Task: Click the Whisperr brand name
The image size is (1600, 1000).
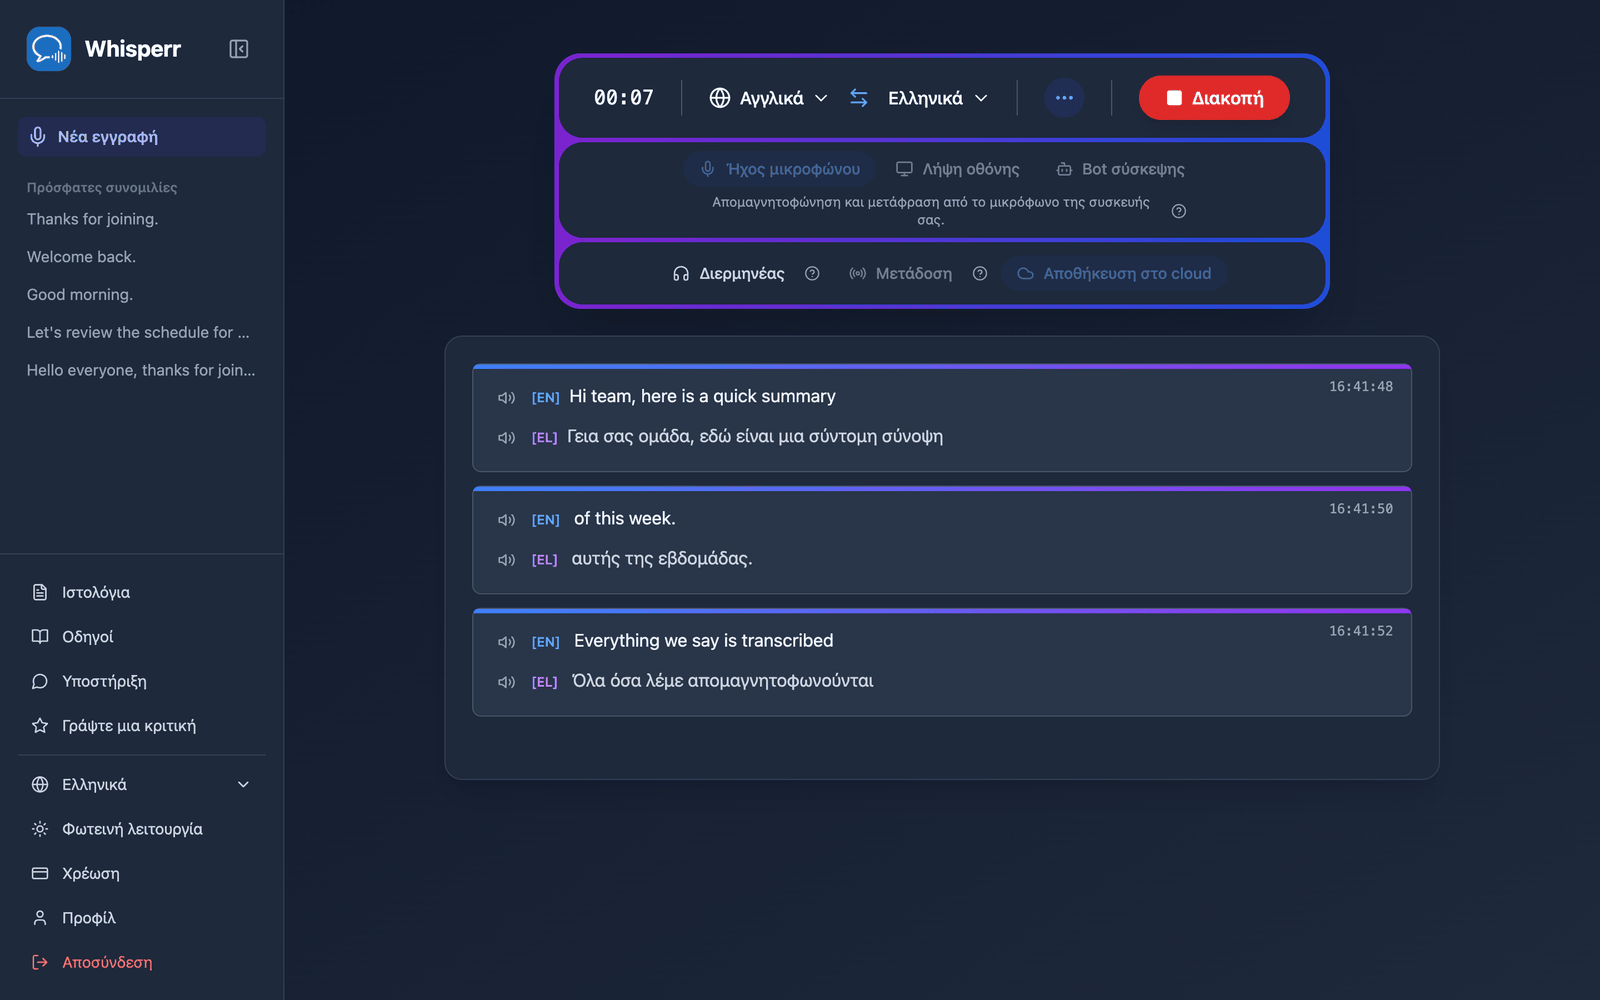Action: pyautogui.click(x=133, y=49)
